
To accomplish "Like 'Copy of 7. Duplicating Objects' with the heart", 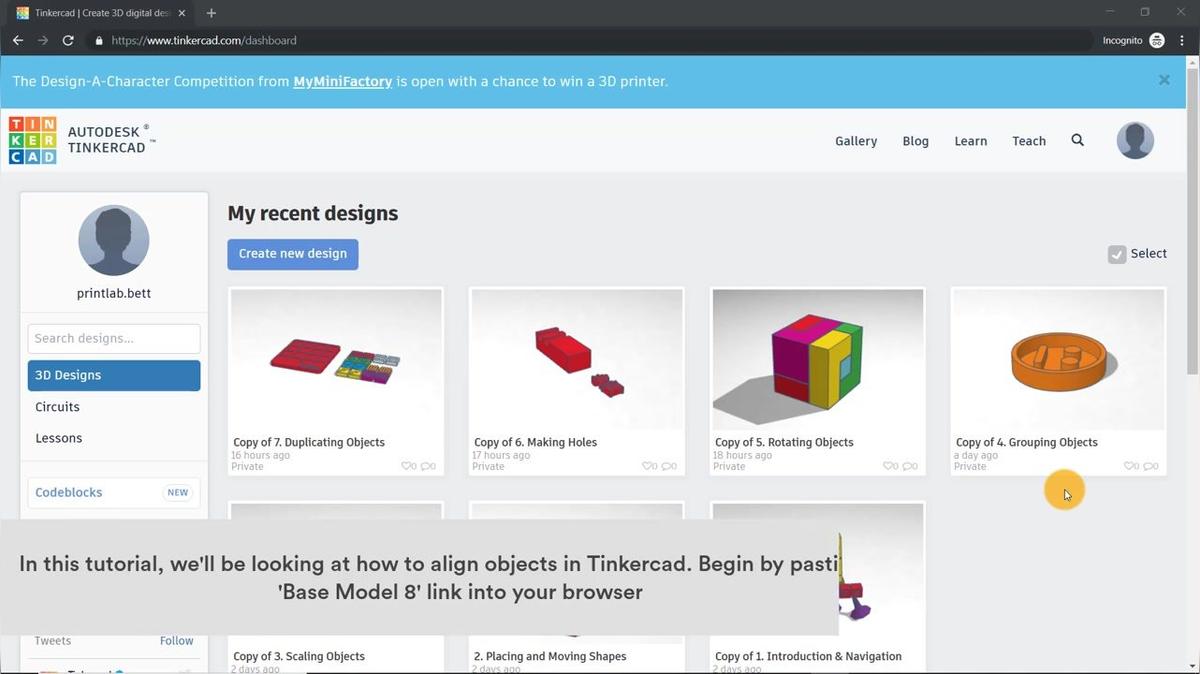I will 407,466.
